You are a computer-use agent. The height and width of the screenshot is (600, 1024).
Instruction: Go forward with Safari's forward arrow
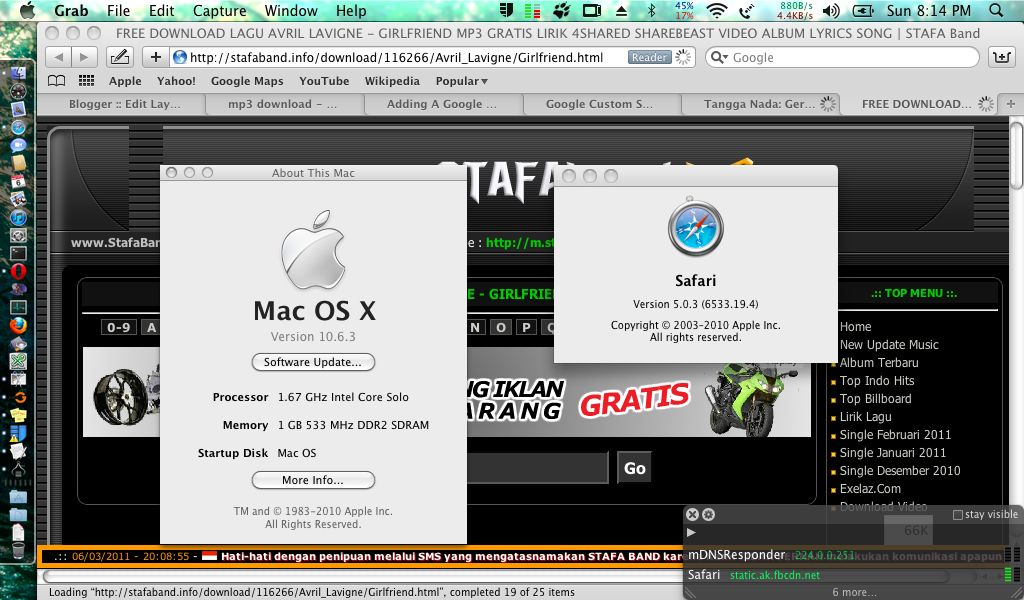click(84, 57)
